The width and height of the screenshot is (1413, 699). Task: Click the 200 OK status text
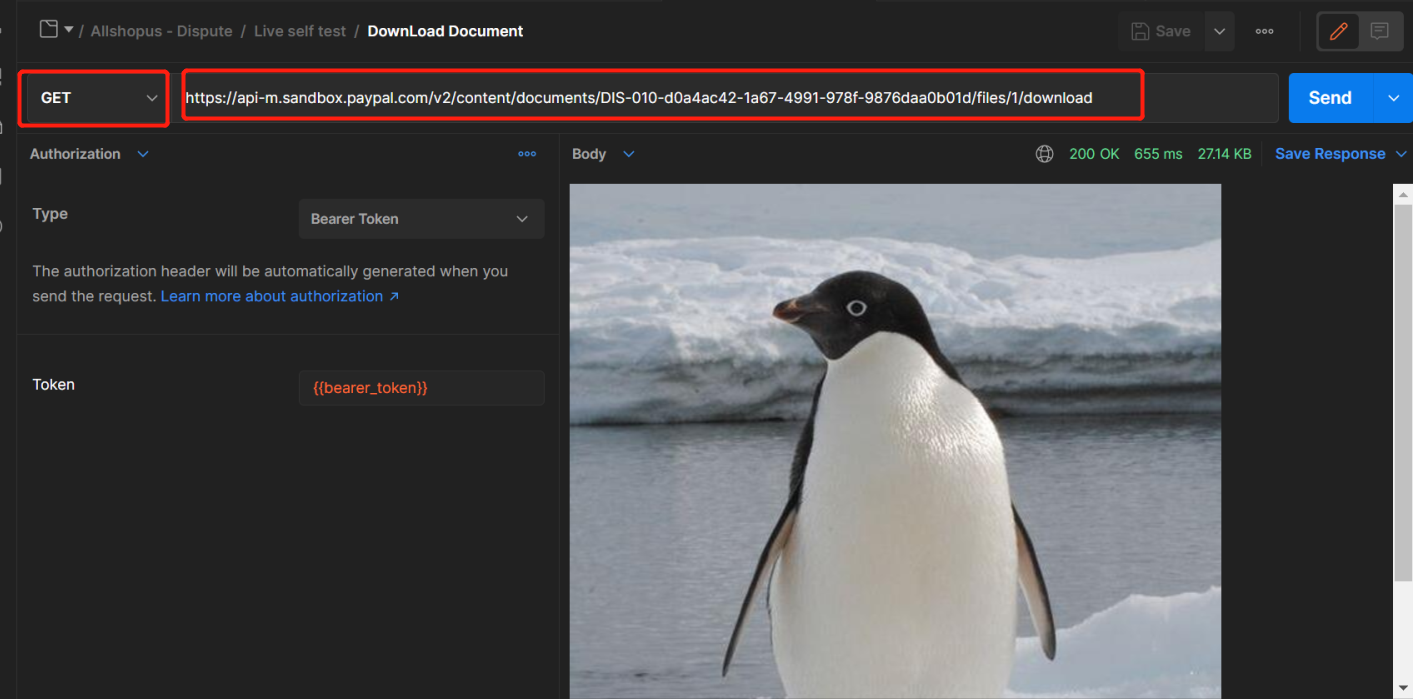click(x=1094, y=154)
